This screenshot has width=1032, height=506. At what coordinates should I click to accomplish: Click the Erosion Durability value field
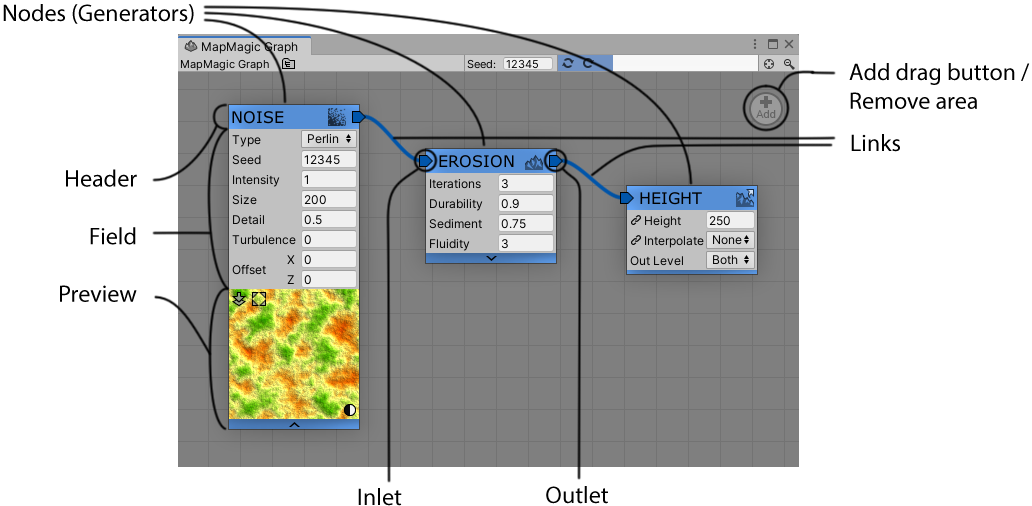coord(525,204)
